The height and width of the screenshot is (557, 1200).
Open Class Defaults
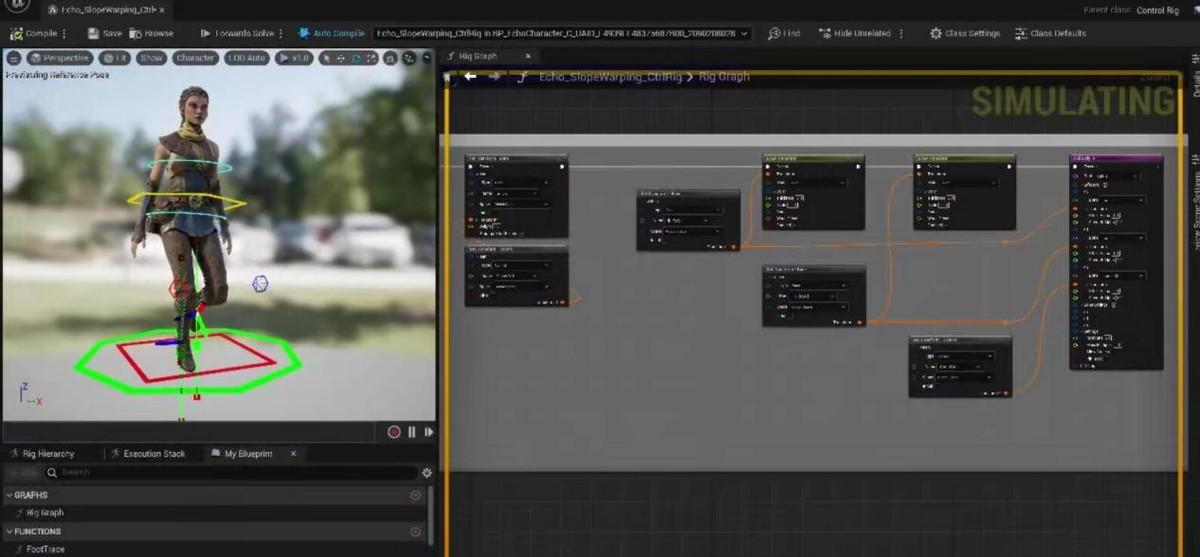[1050, 33]
